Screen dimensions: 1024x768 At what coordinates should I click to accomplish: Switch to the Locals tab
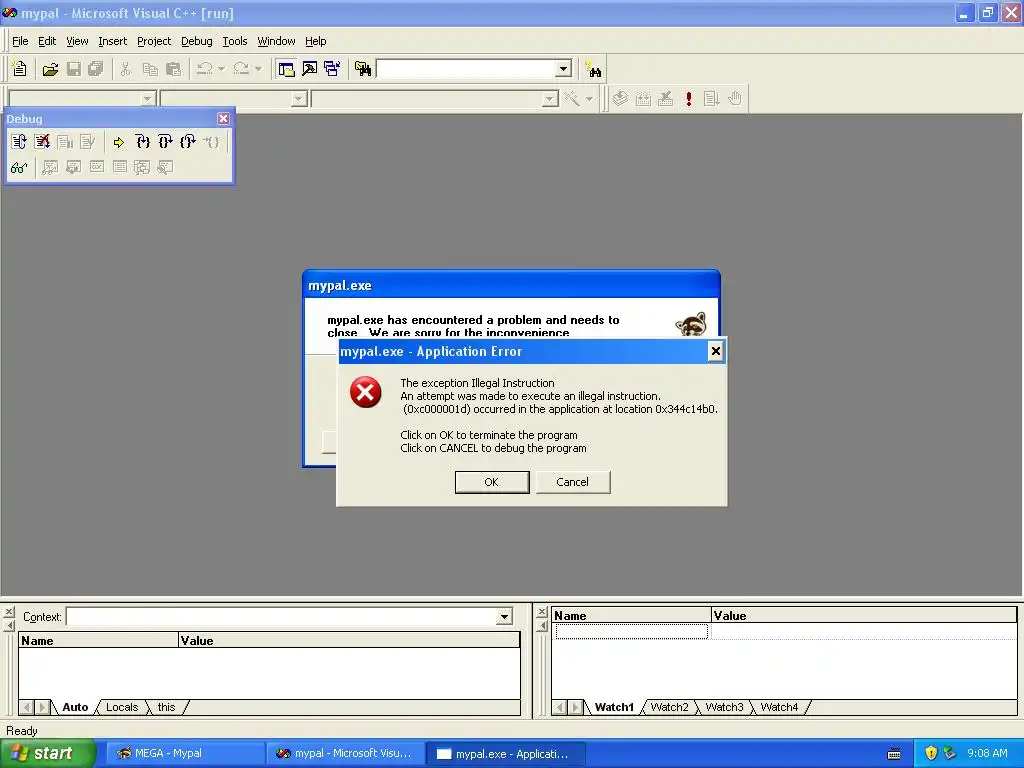[x=122, y=707]
